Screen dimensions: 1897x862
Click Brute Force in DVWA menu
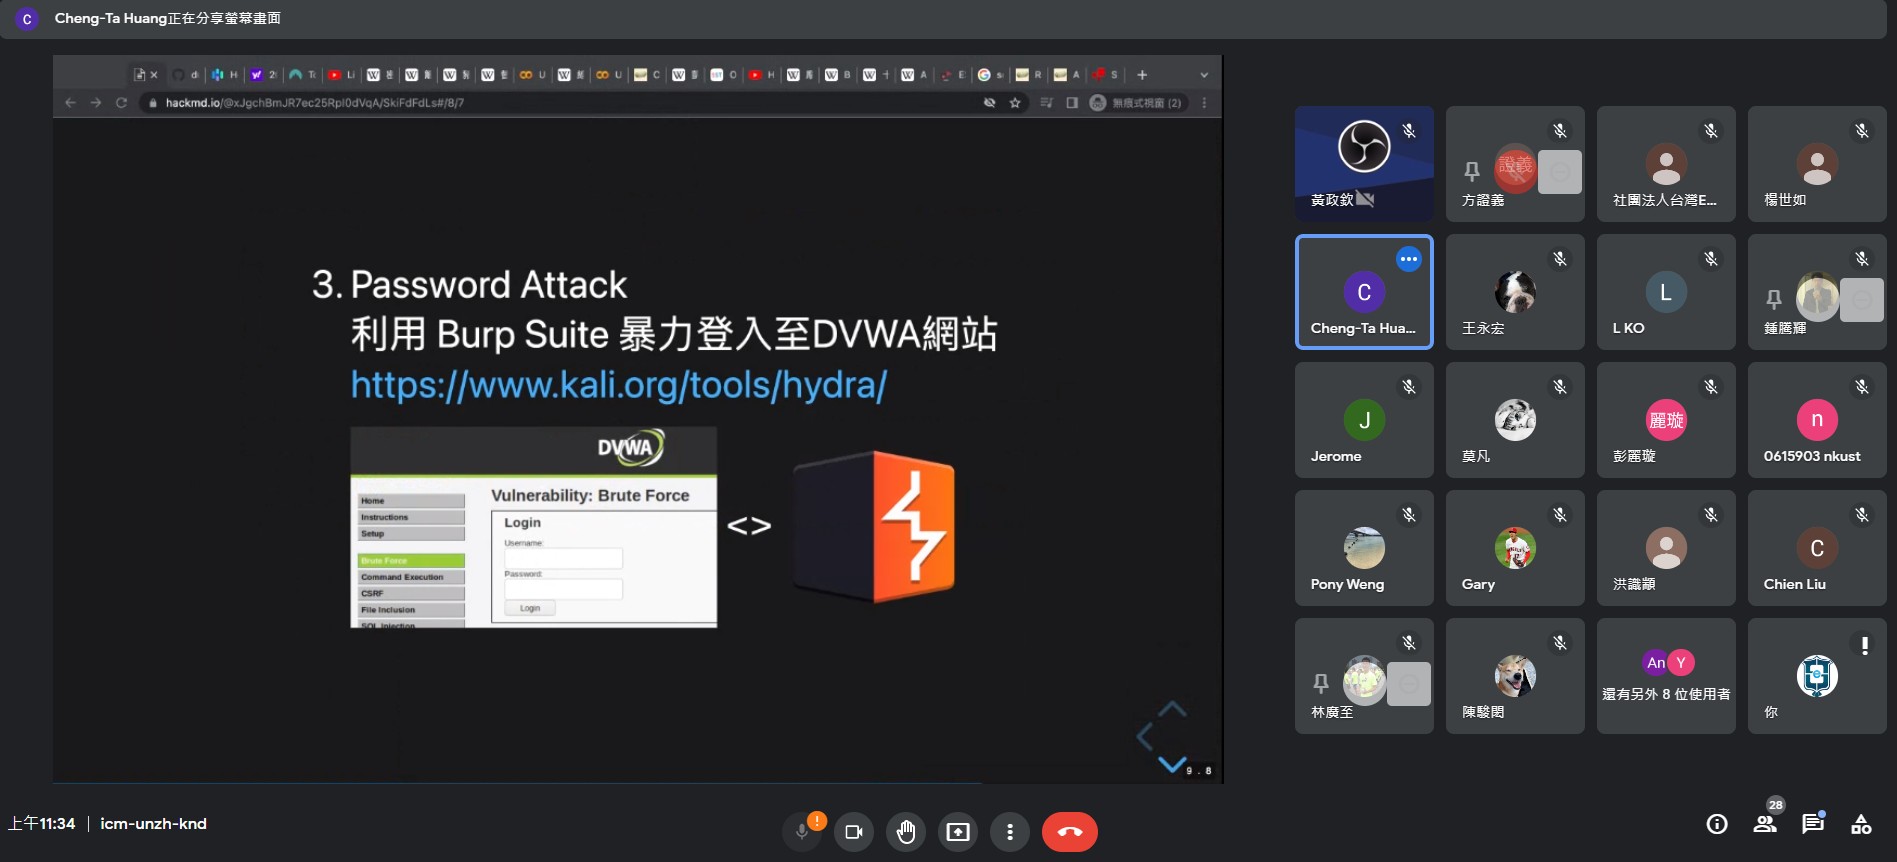coord(411,561)
